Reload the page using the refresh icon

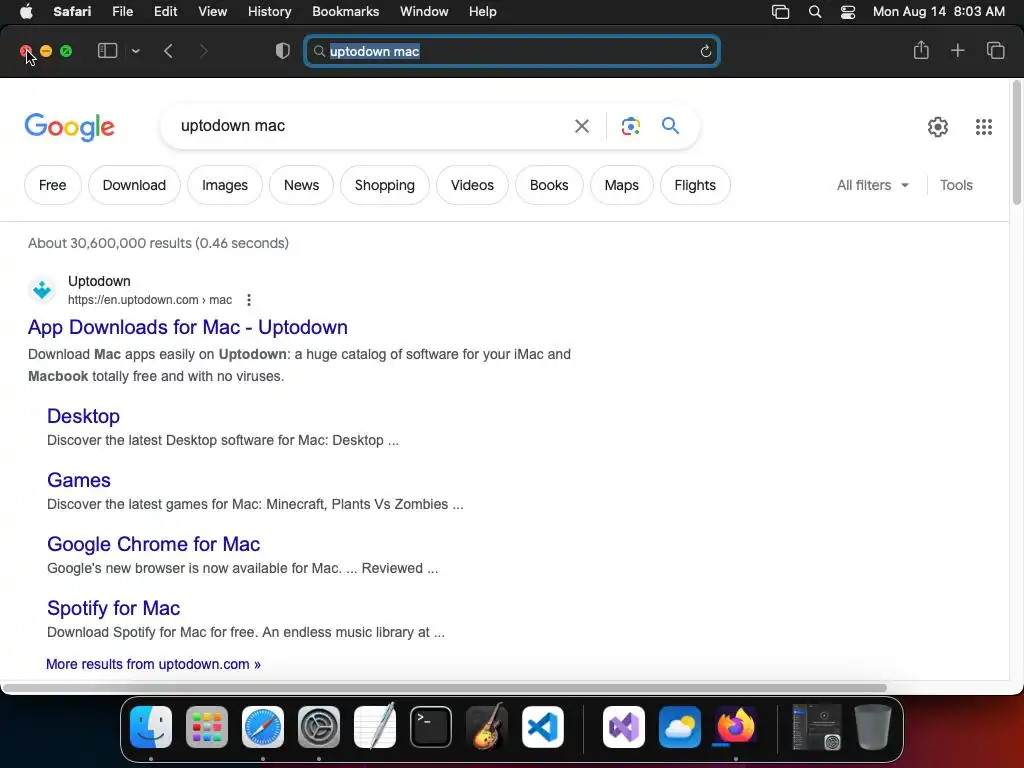tap(705, 51)
